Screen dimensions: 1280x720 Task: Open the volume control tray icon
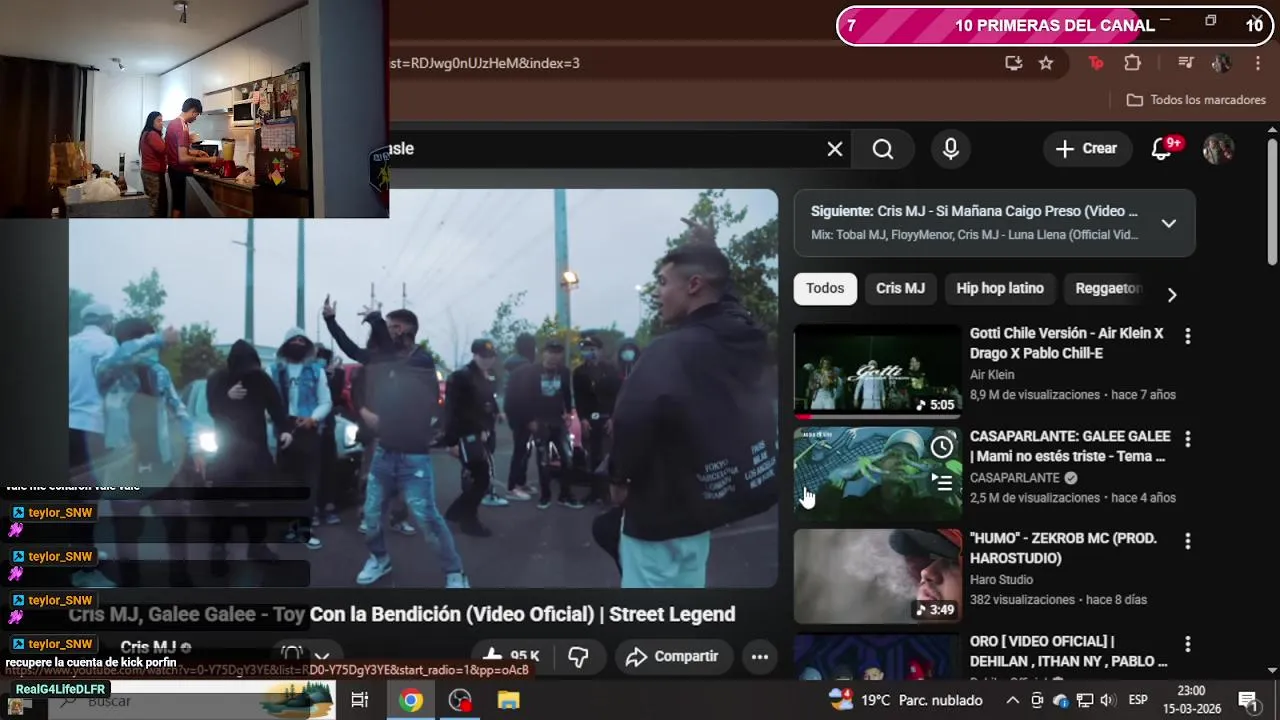pos(1108,700)
